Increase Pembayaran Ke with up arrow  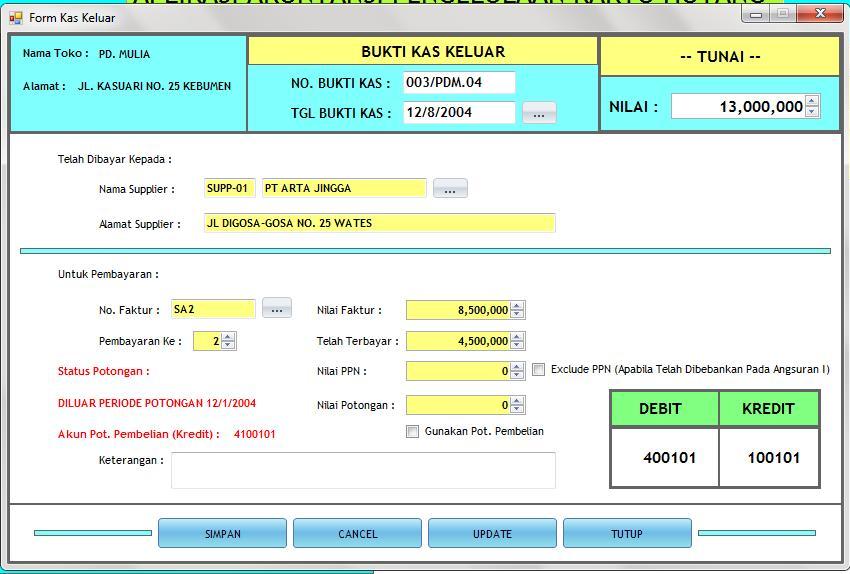[x=228, y=337]
